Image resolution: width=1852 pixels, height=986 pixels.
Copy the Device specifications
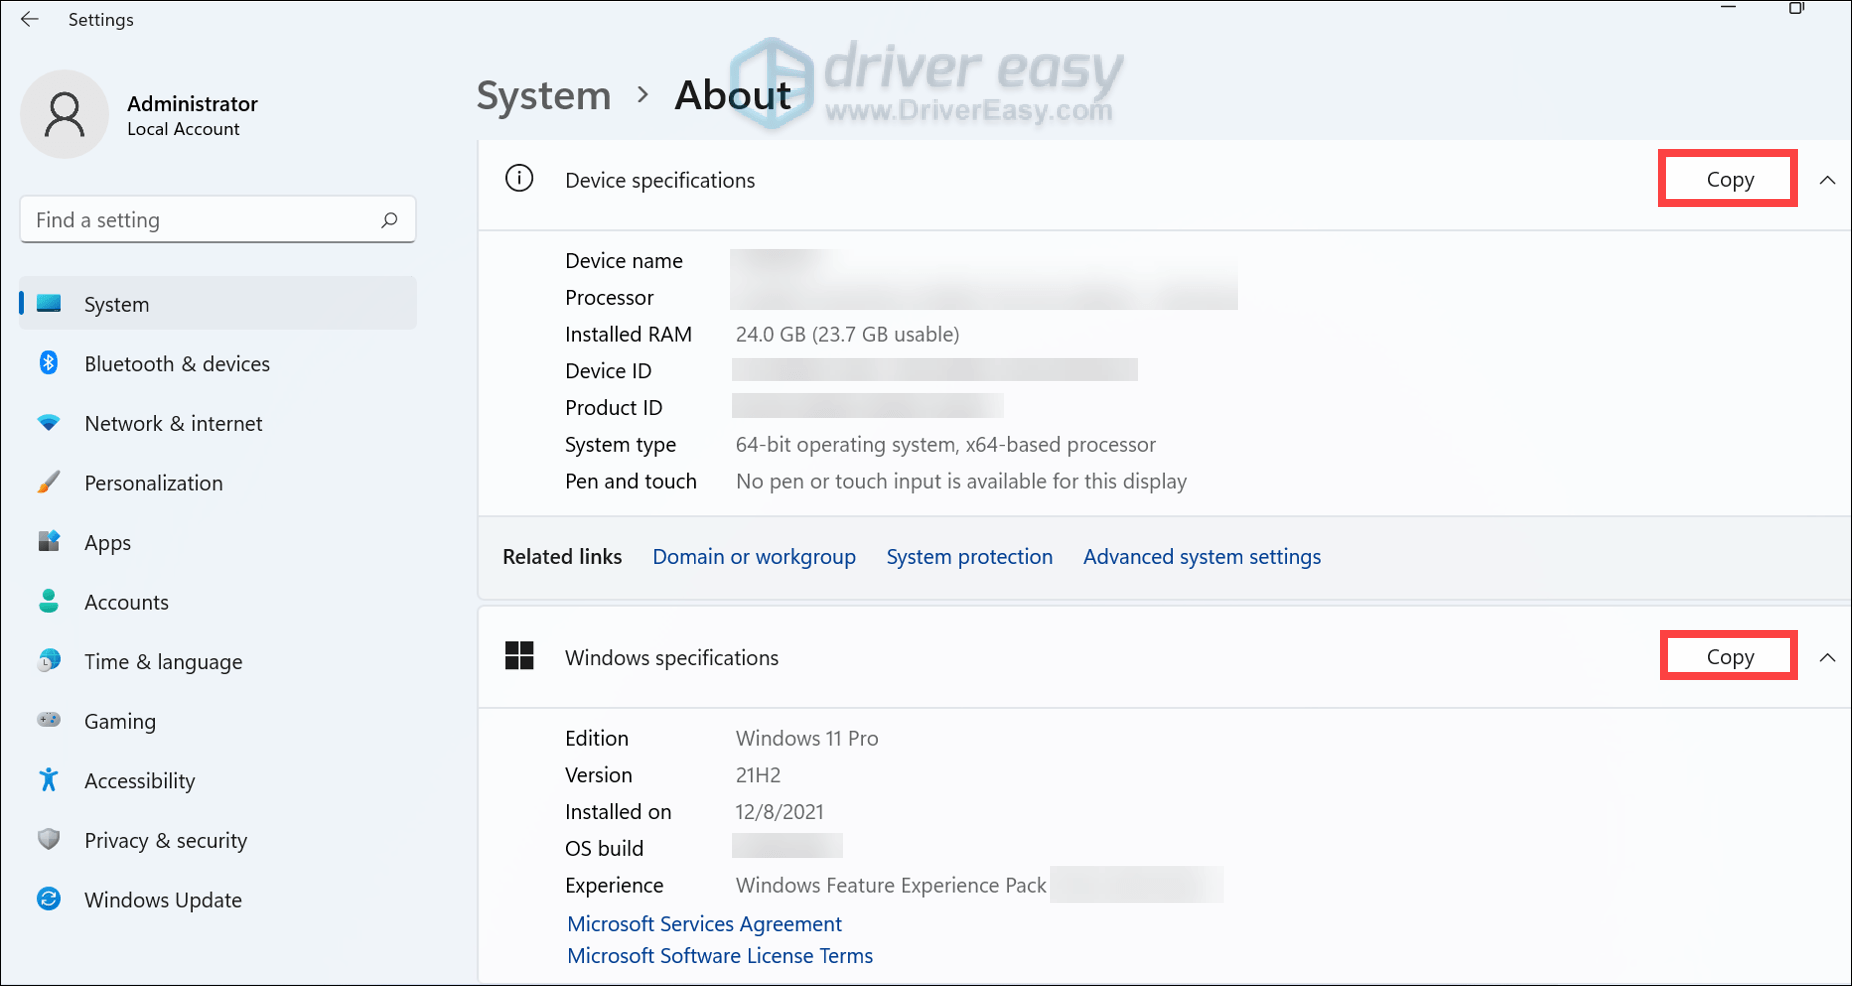tap(1729, 179)
